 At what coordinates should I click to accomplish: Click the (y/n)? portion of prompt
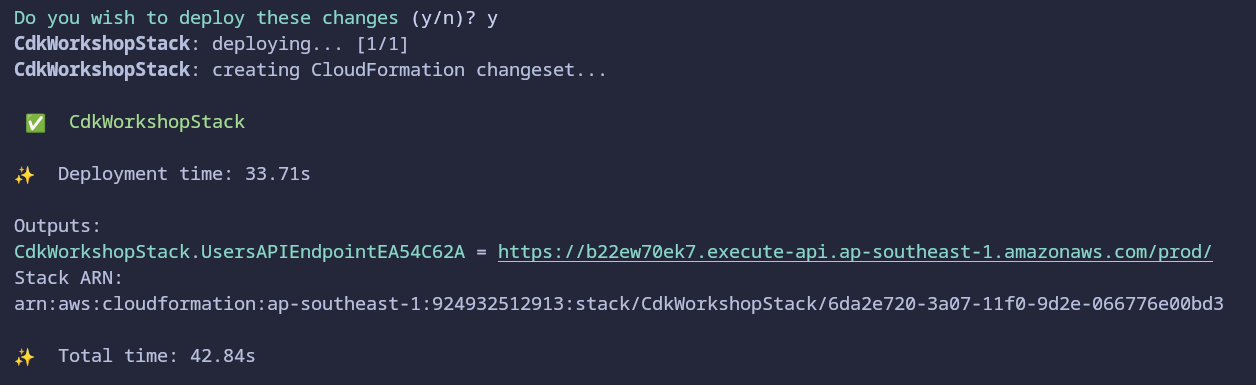point(443,19)
